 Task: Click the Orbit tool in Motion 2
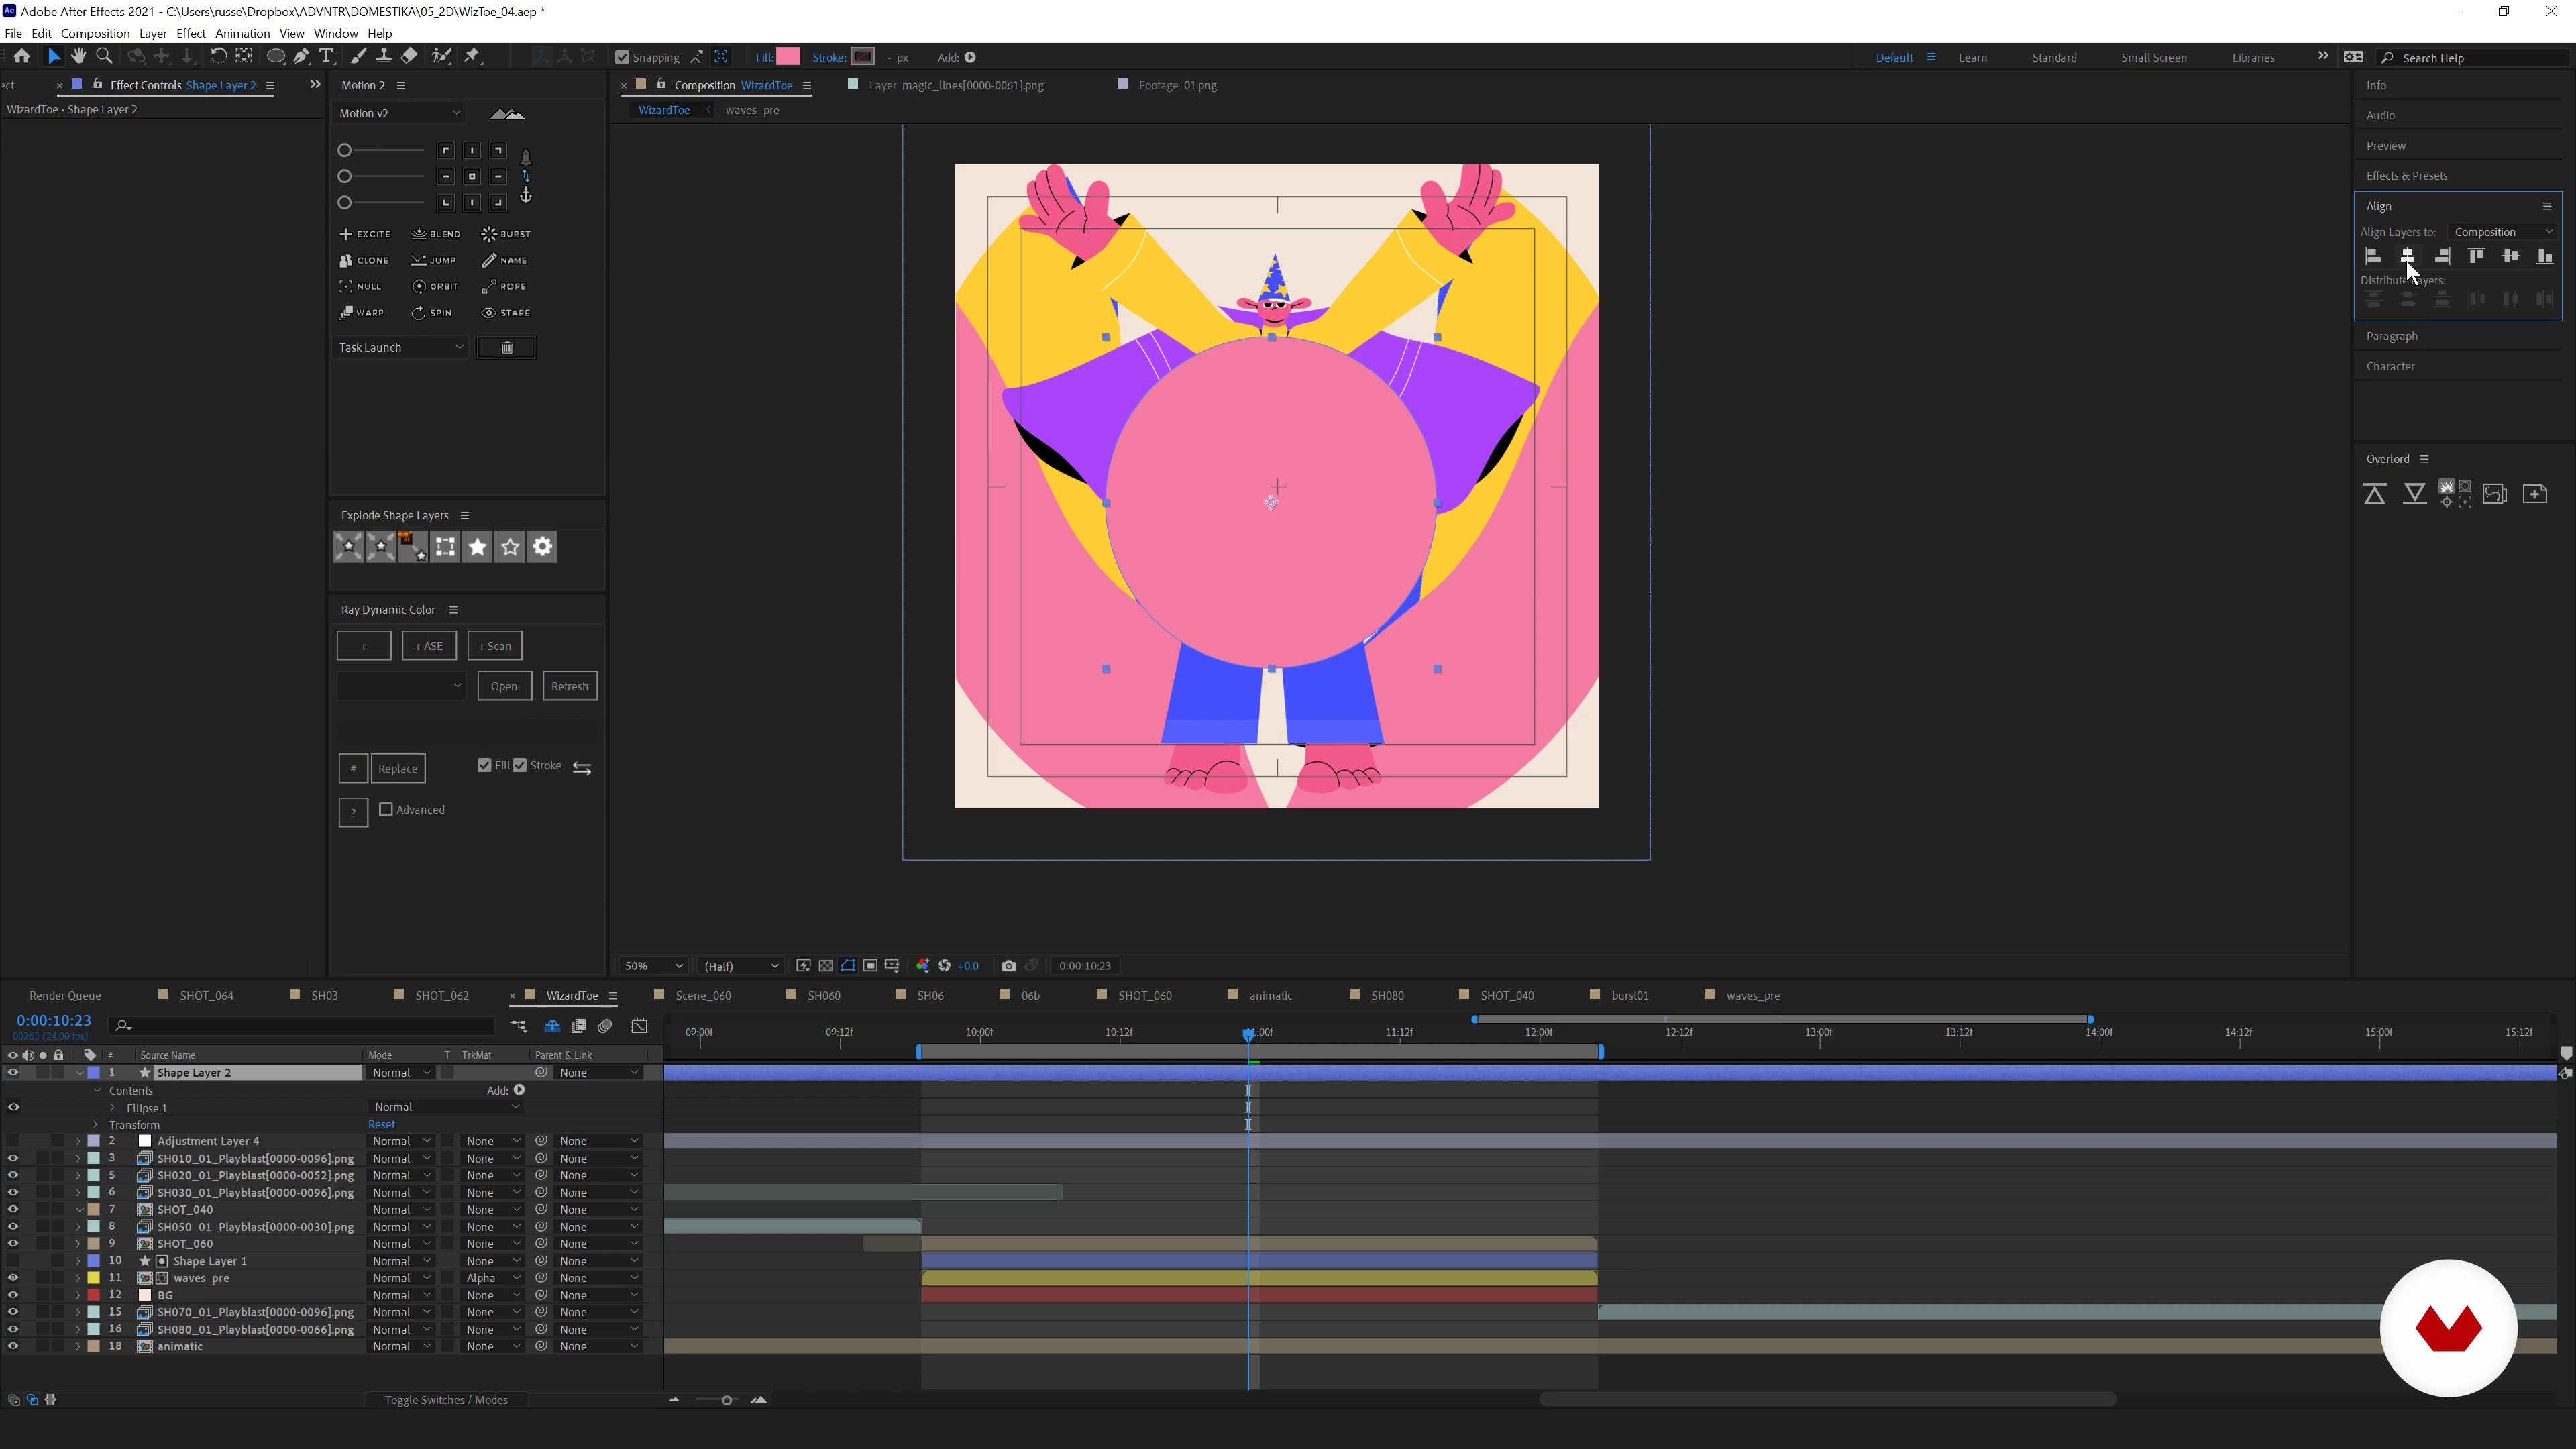pyautogui.click(x=435, y=286)
